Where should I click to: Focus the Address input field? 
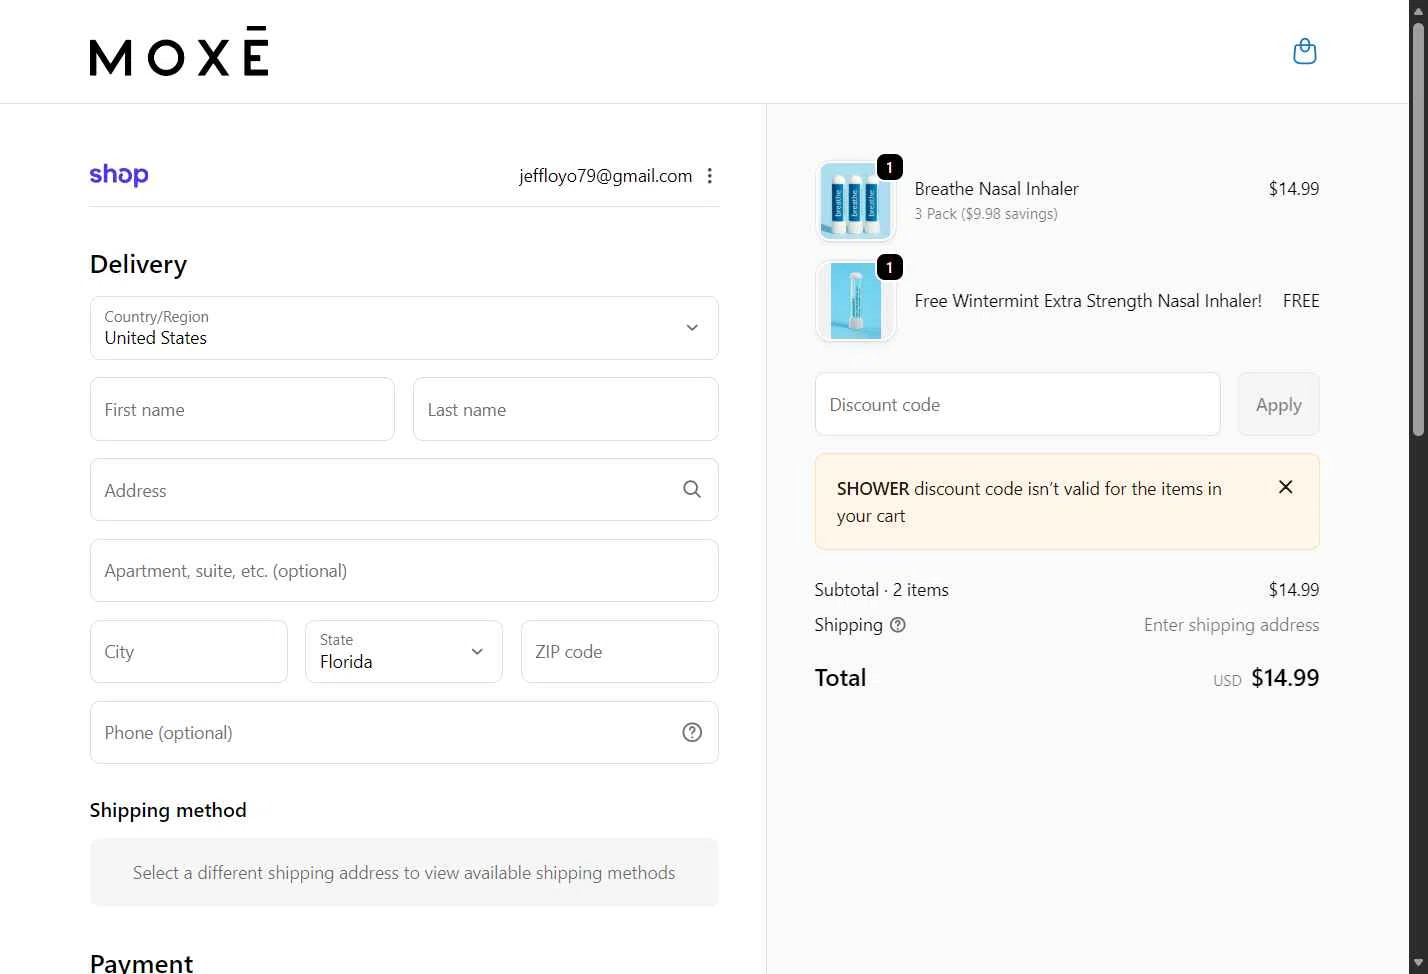pos(404,490)
